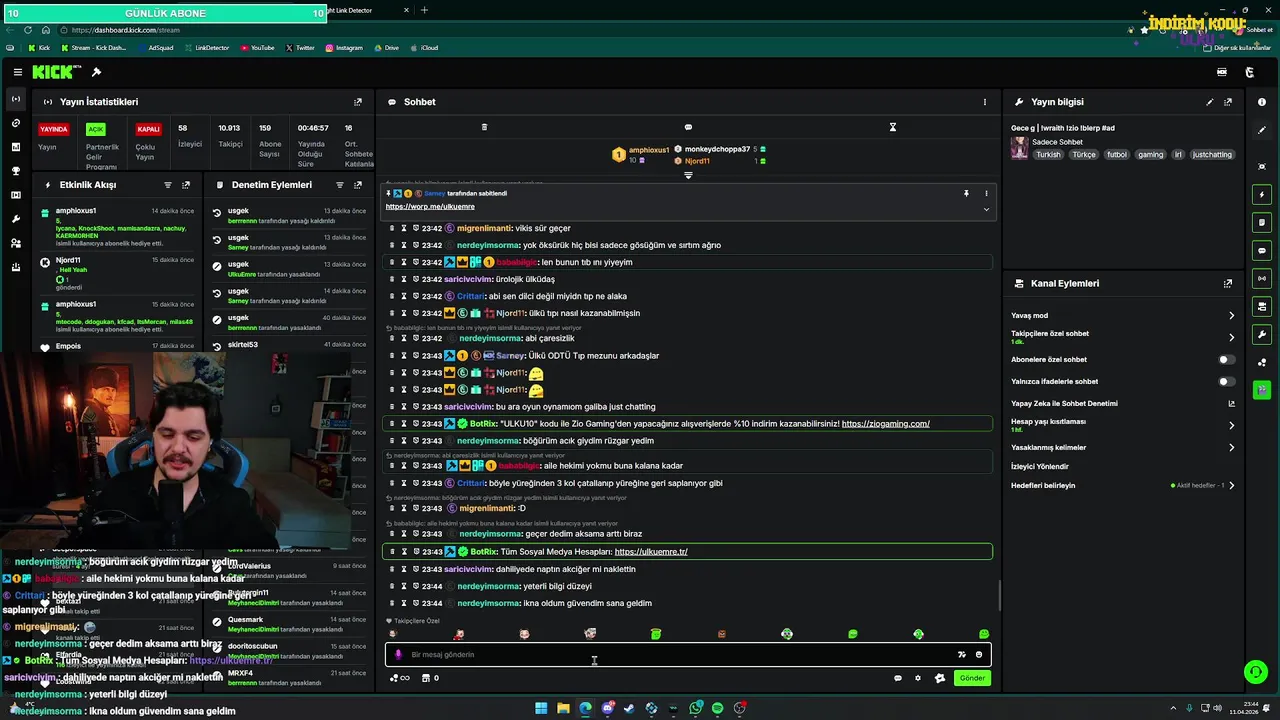1280x720 pixels.
Task: Click the Gönder send button
Action: click(x=972, y=678)
